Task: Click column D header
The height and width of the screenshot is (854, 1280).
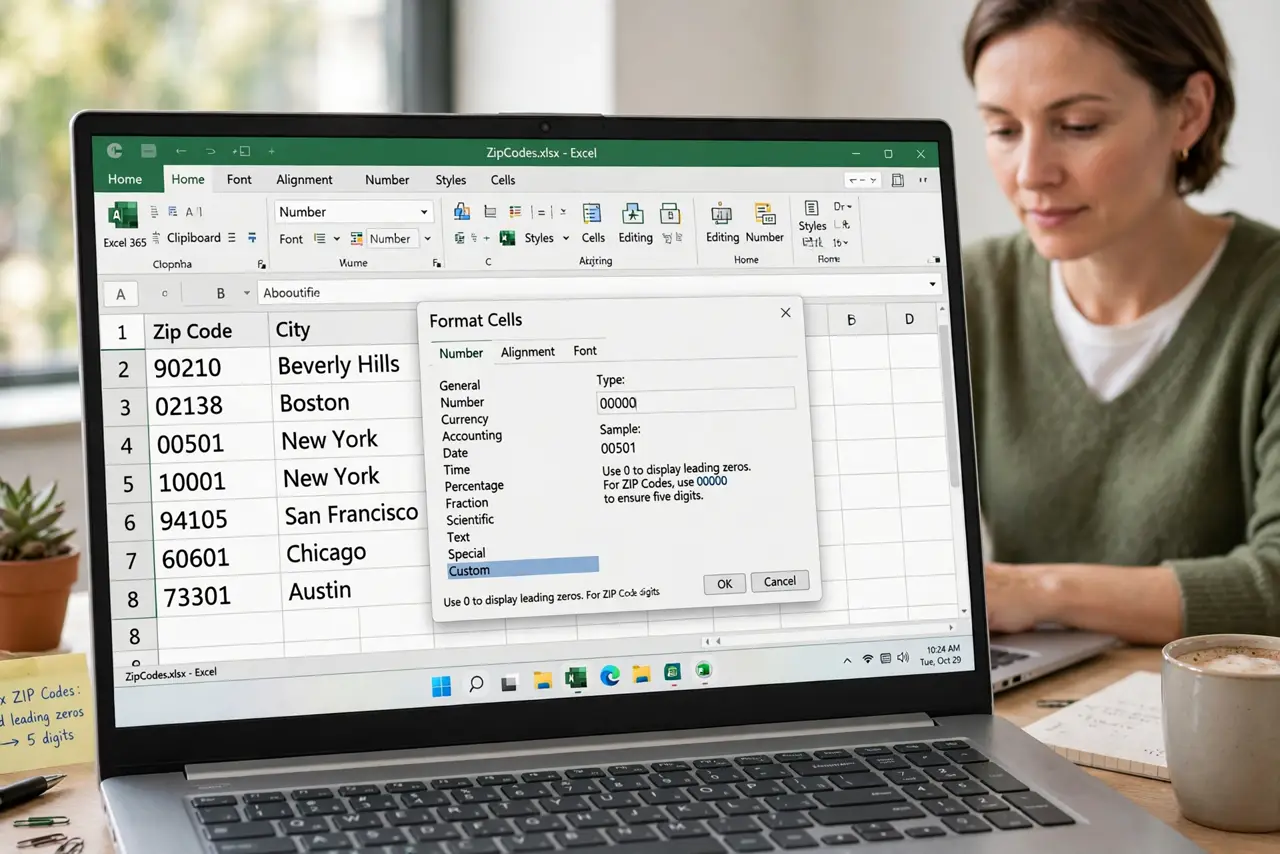Action: 909,319
